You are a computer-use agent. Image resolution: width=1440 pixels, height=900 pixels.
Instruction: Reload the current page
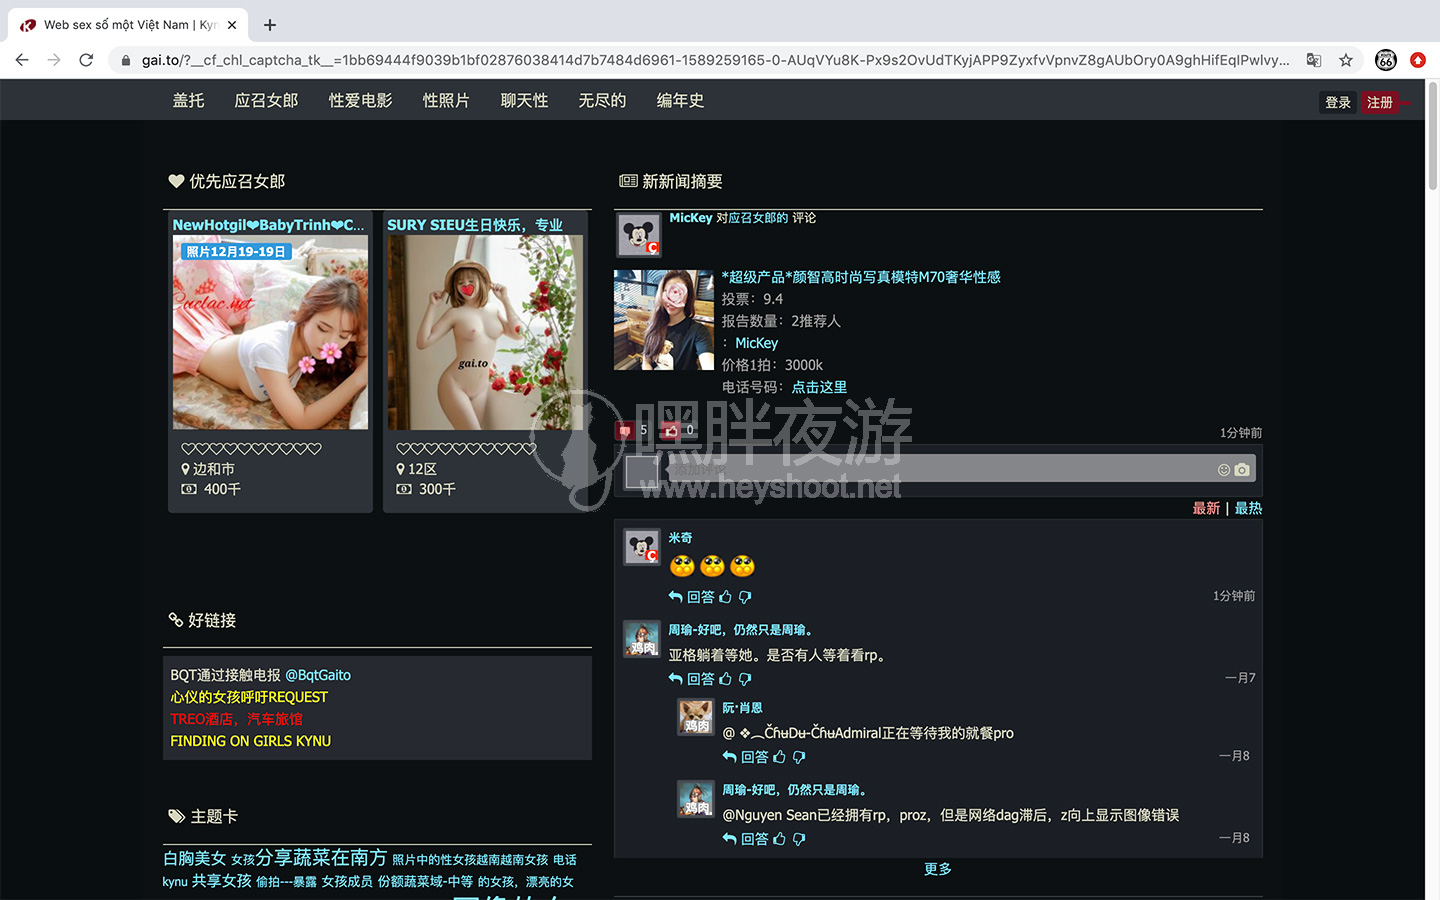[x=86, y=60]
